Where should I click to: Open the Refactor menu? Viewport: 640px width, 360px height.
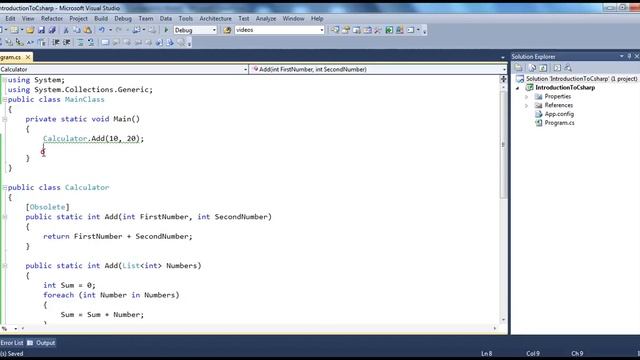pos(52,18)
